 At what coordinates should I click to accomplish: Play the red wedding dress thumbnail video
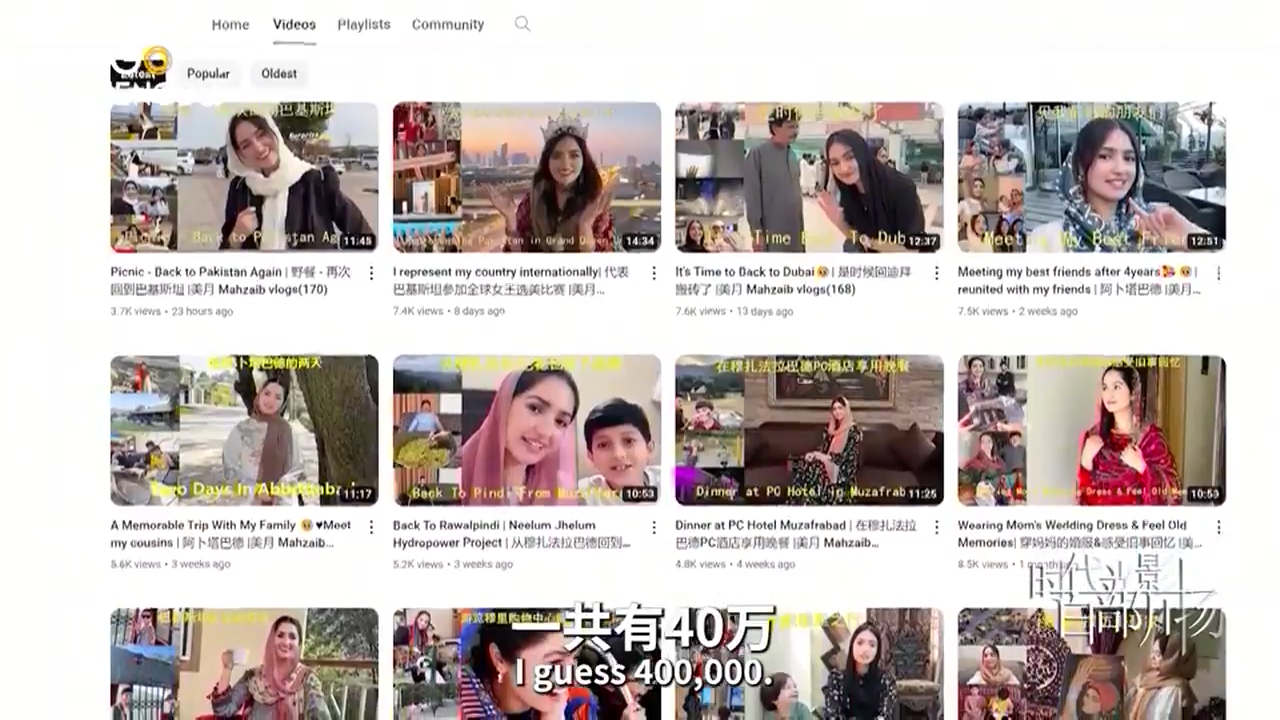(1091, 430)
